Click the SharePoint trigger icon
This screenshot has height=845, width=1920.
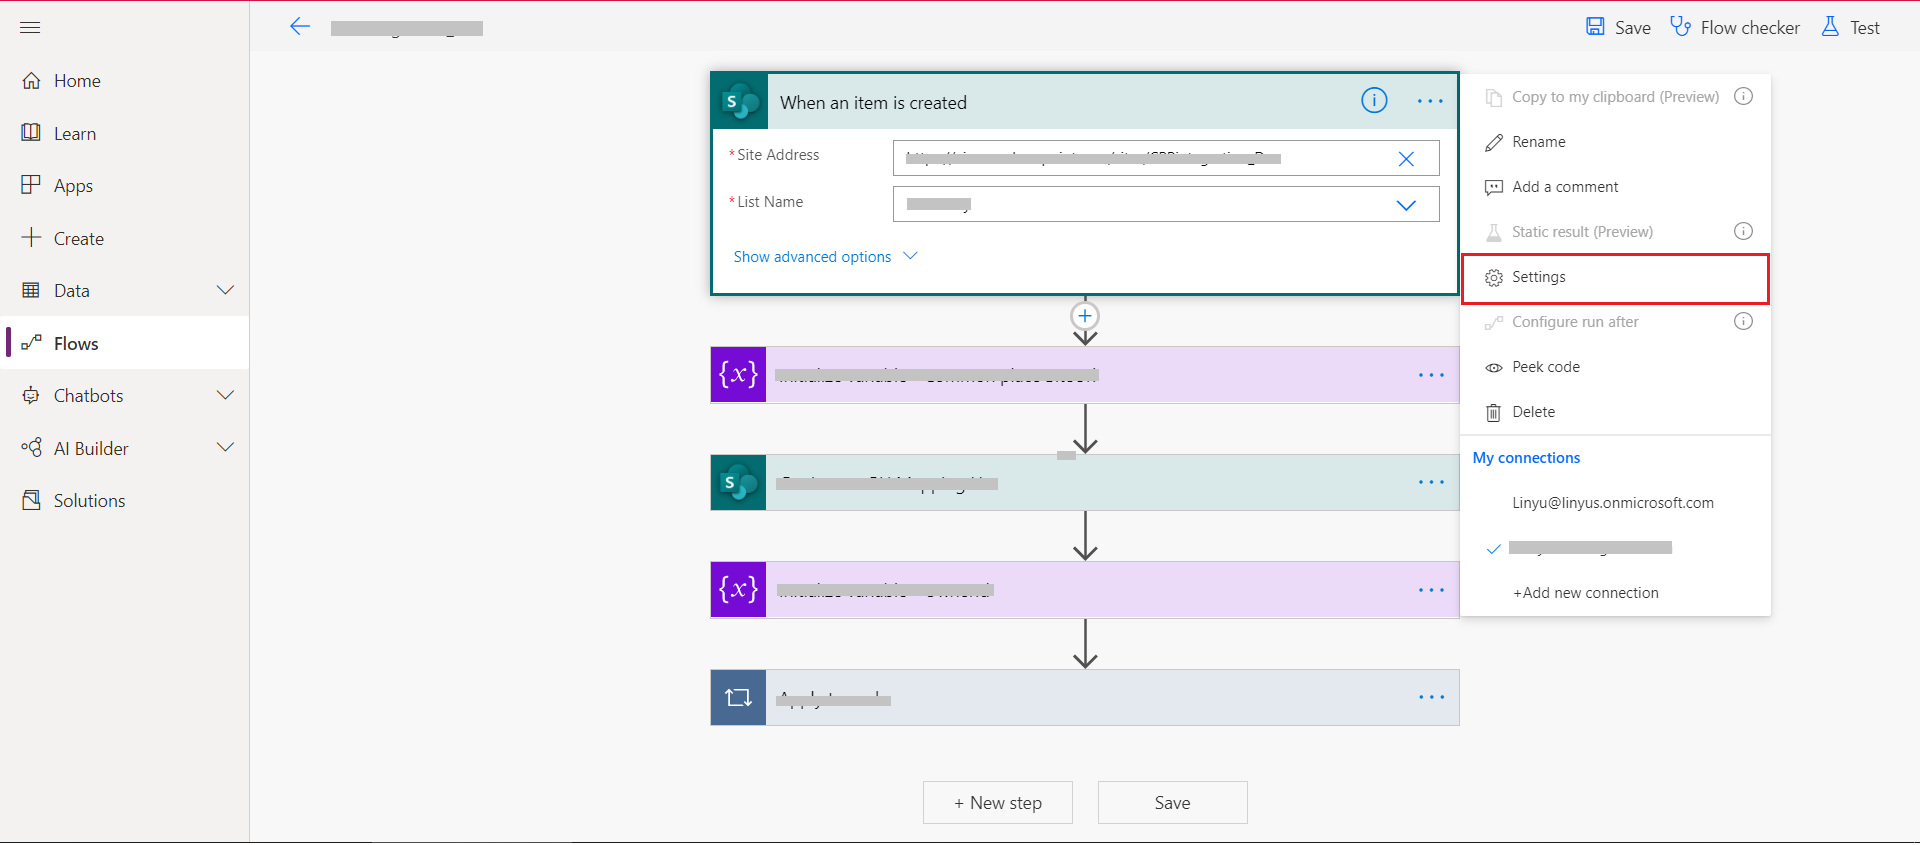tap(740, 102)
